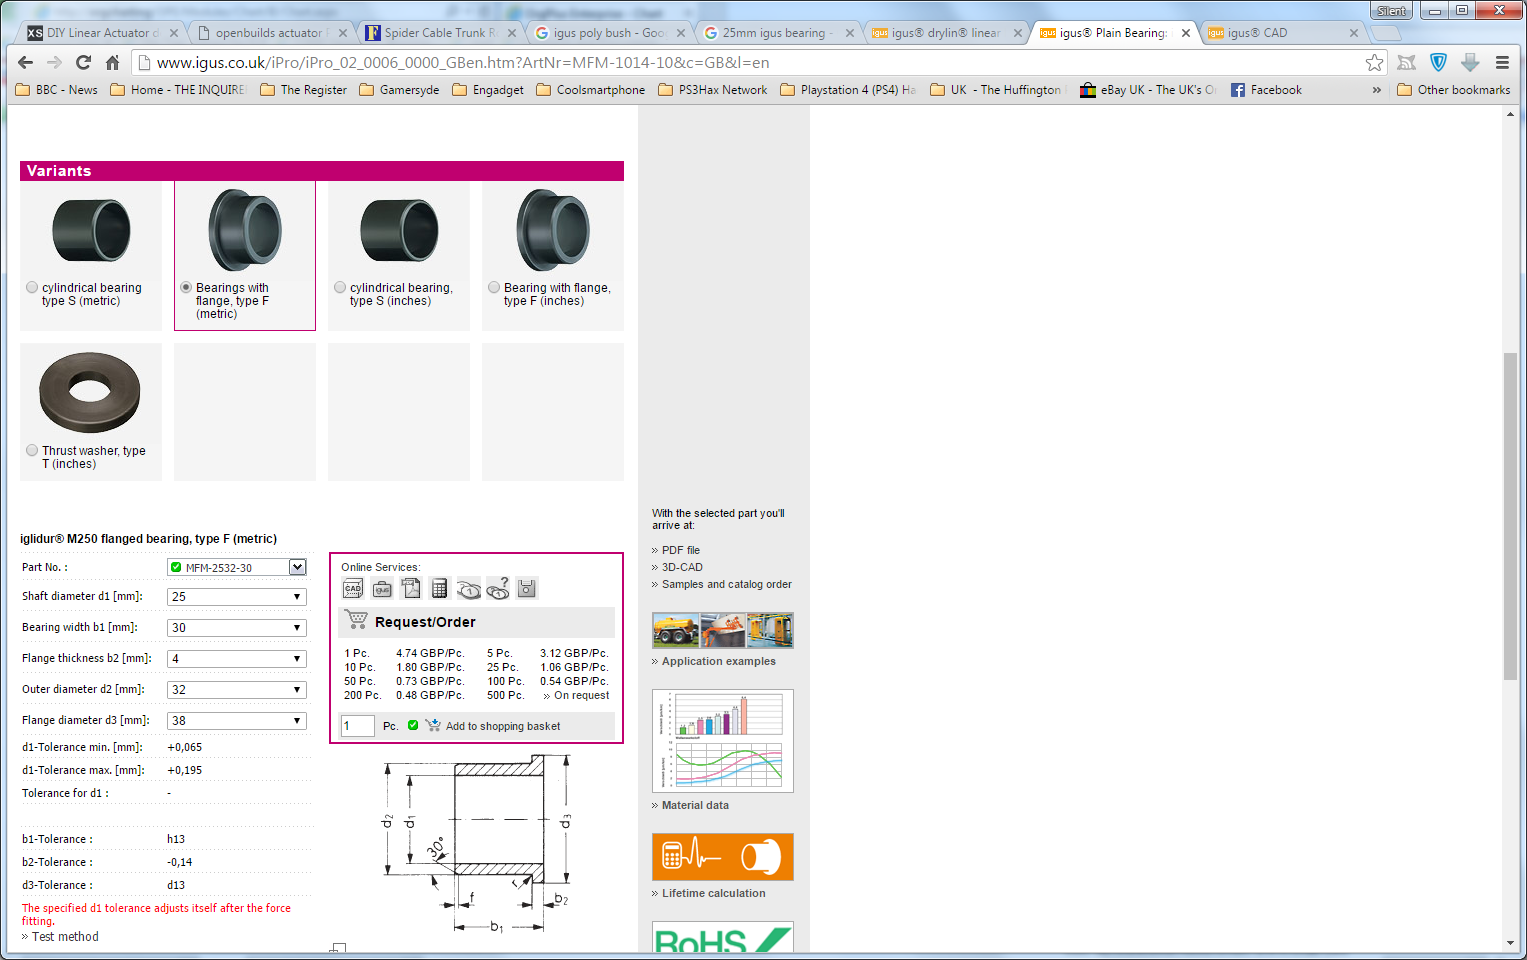This screenshot has width=1527, height=960.
Task: Click the quantity Pc. input field
Action: tap(357, 726)
